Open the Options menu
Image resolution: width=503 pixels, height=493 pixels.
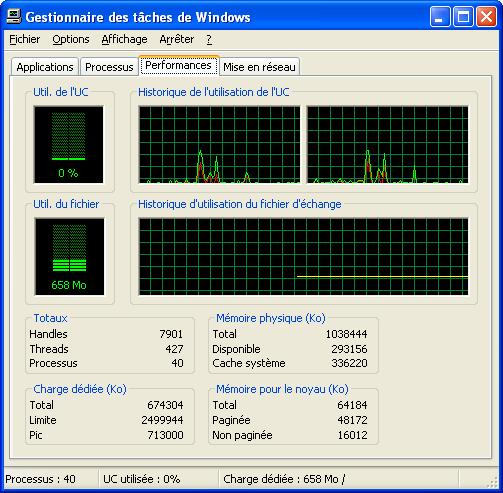[x=71, y=39]
